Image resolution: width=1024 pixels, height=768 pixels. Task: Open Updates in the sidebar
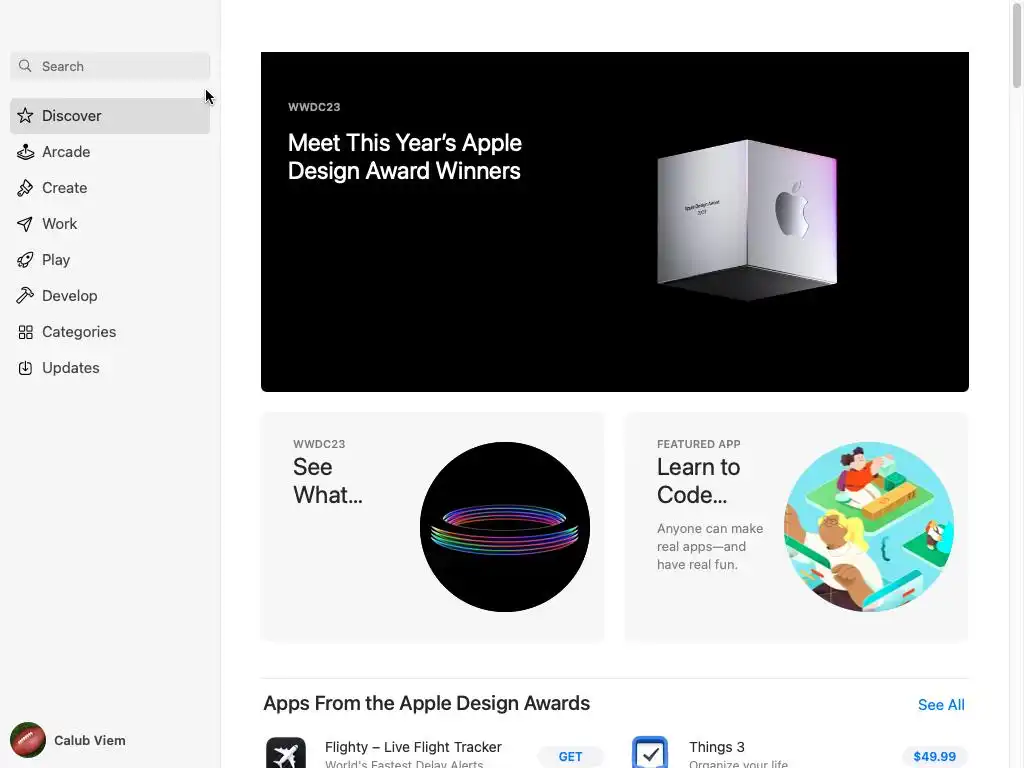[110, 368]
